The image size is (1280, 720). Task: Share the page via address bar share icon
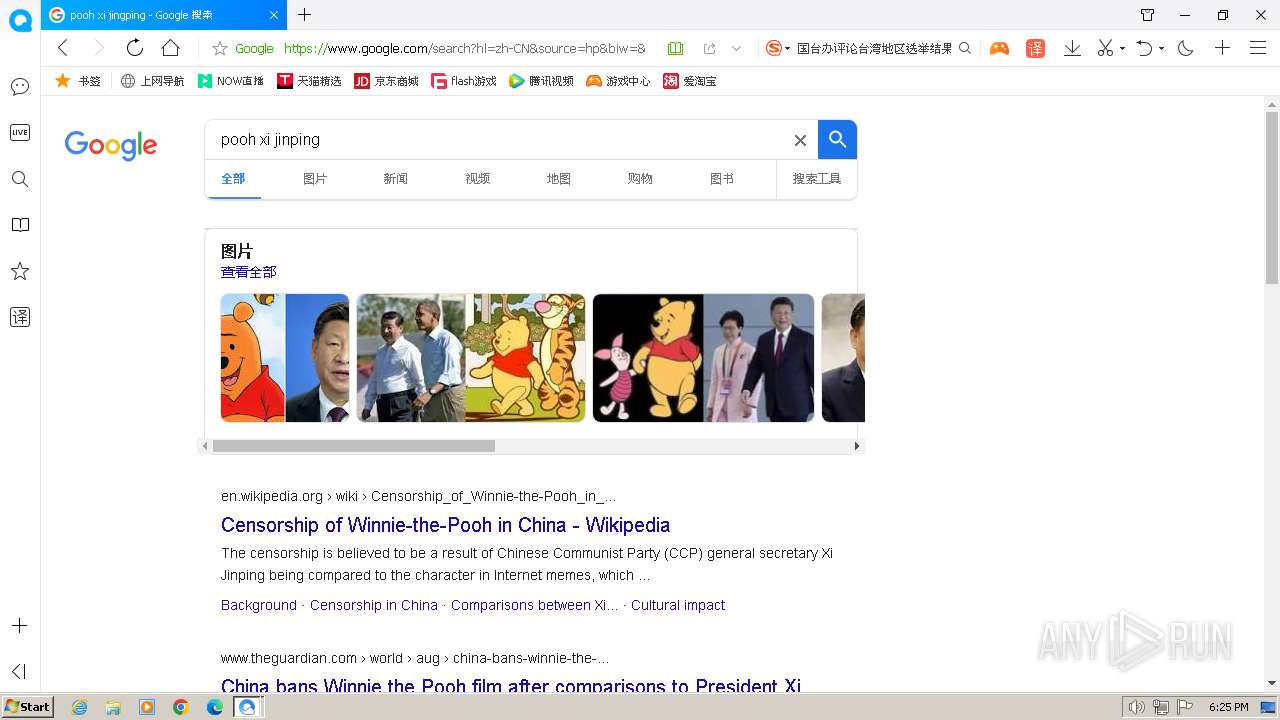point(709,48)
